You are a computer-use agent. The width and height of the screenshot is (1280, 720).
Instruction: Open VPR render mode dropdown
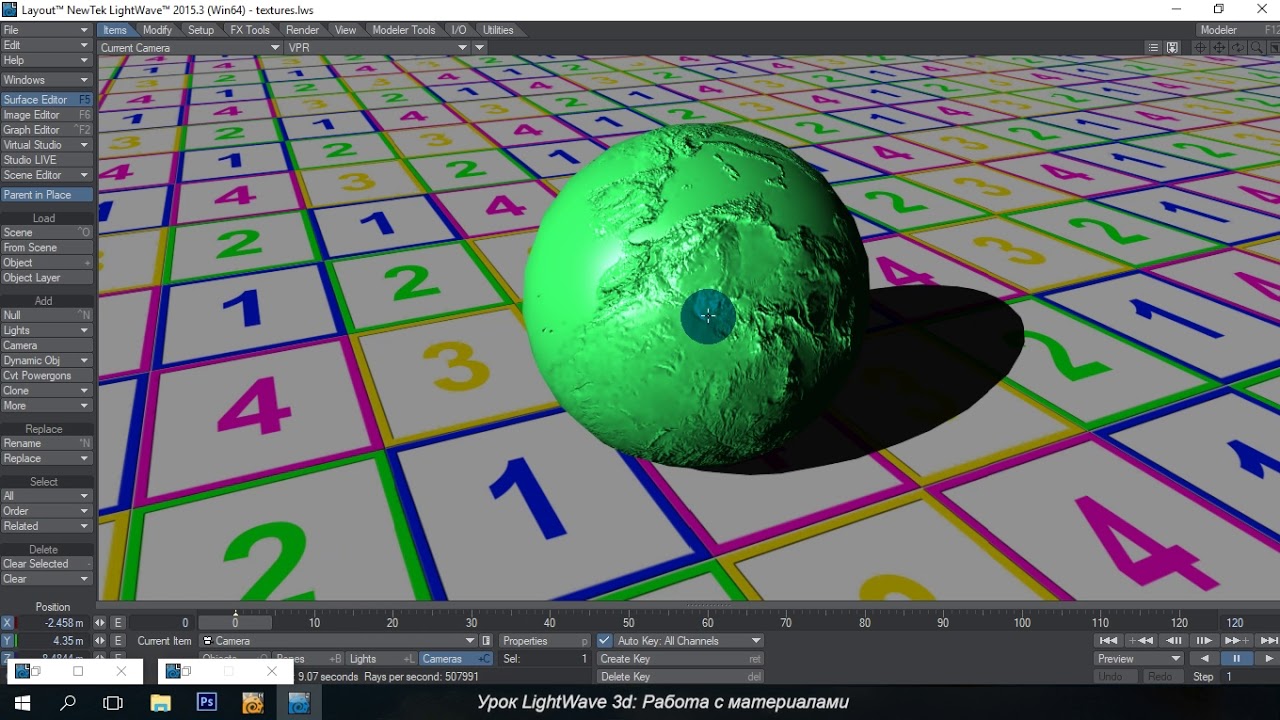coord(377,47)
